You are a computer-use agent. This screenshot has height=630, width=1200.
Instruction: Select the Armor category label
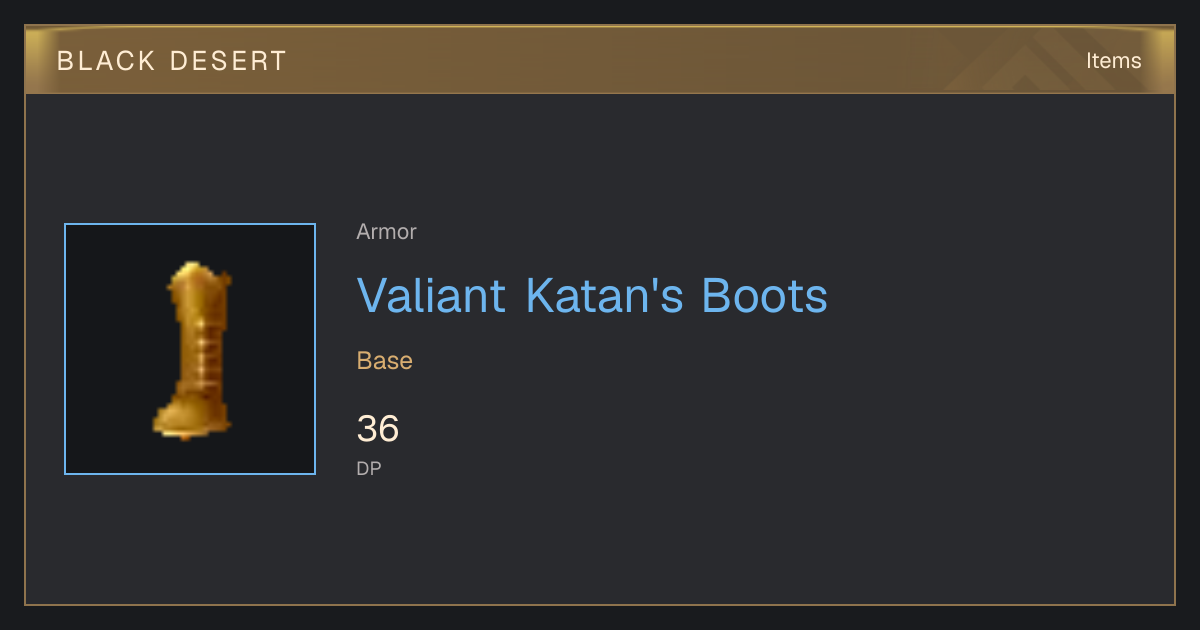386,232
